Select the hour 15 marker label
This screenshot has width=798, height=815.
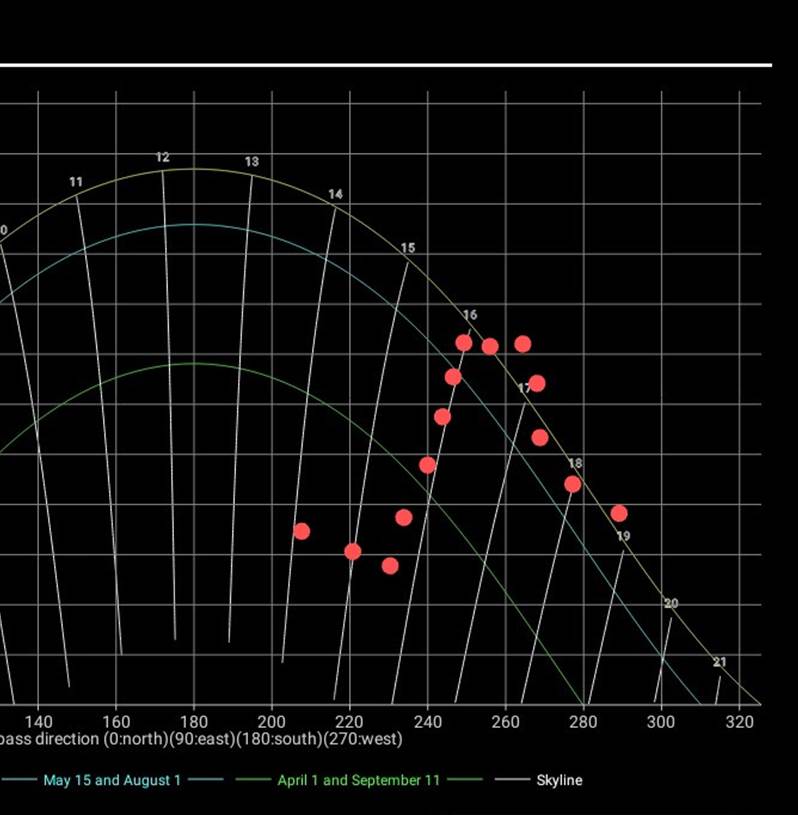(408, 248)
